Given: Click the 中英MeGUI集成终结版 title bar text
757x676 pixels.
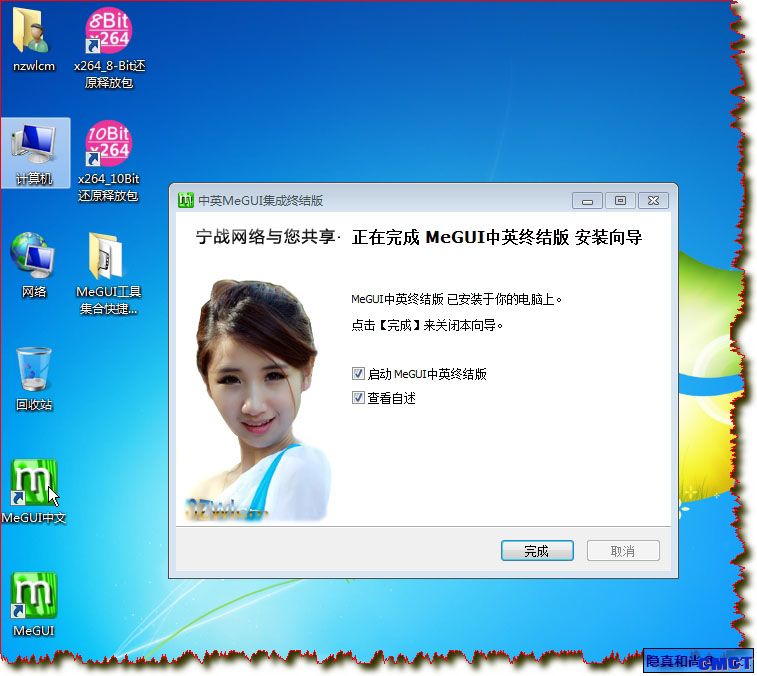Looking at the screenshot, I should [260, 200].
